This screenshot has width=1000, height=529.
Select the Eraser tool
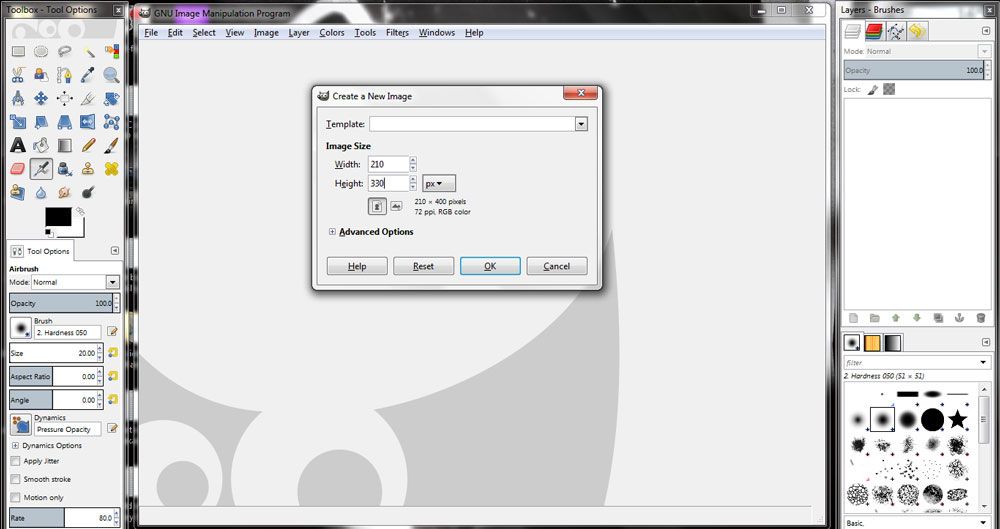pyautogui.click(x=18, y=168)
